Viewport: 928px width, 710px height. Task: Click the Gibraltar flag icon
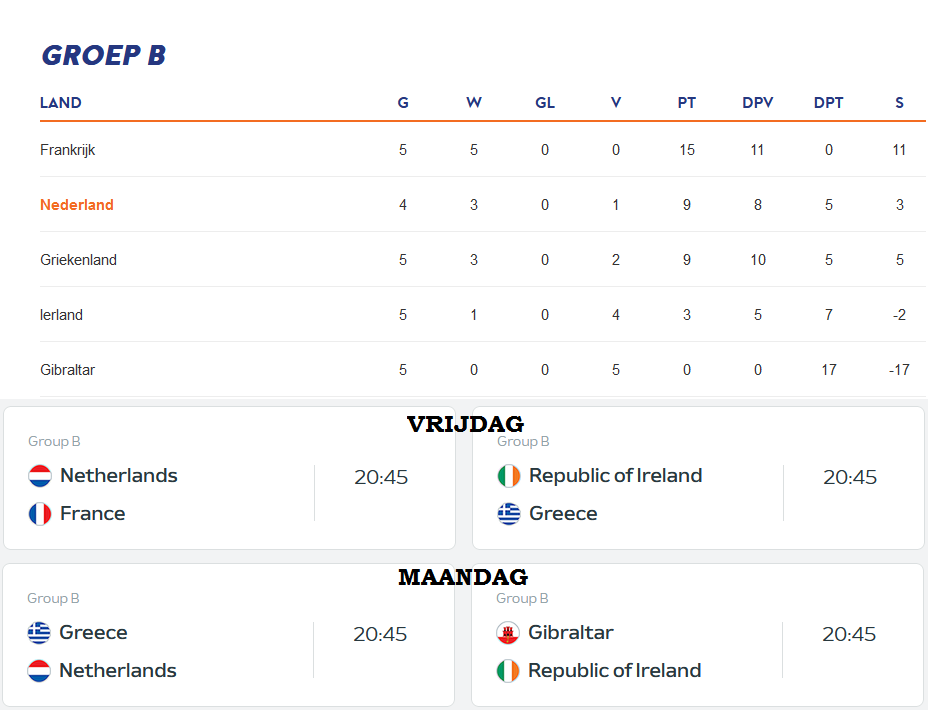(x=508, y=632)
